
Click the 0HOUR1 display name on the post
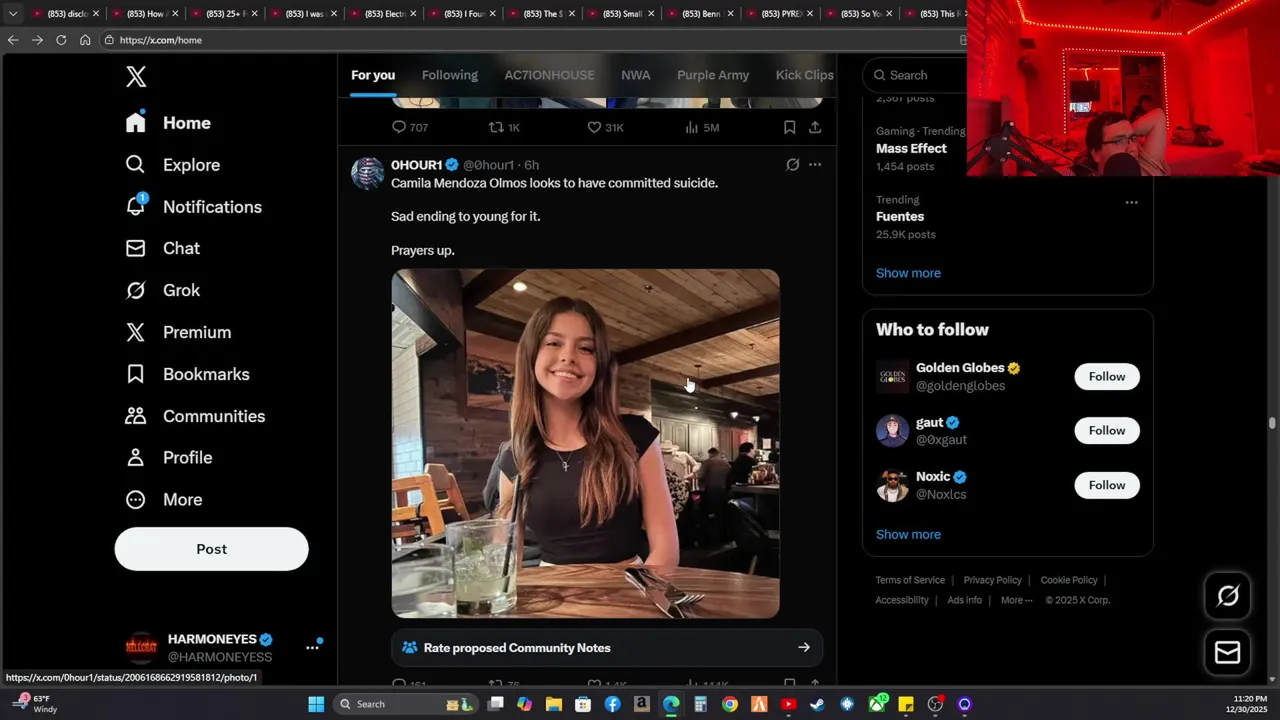pyautogui.click(x=416, y=165)
